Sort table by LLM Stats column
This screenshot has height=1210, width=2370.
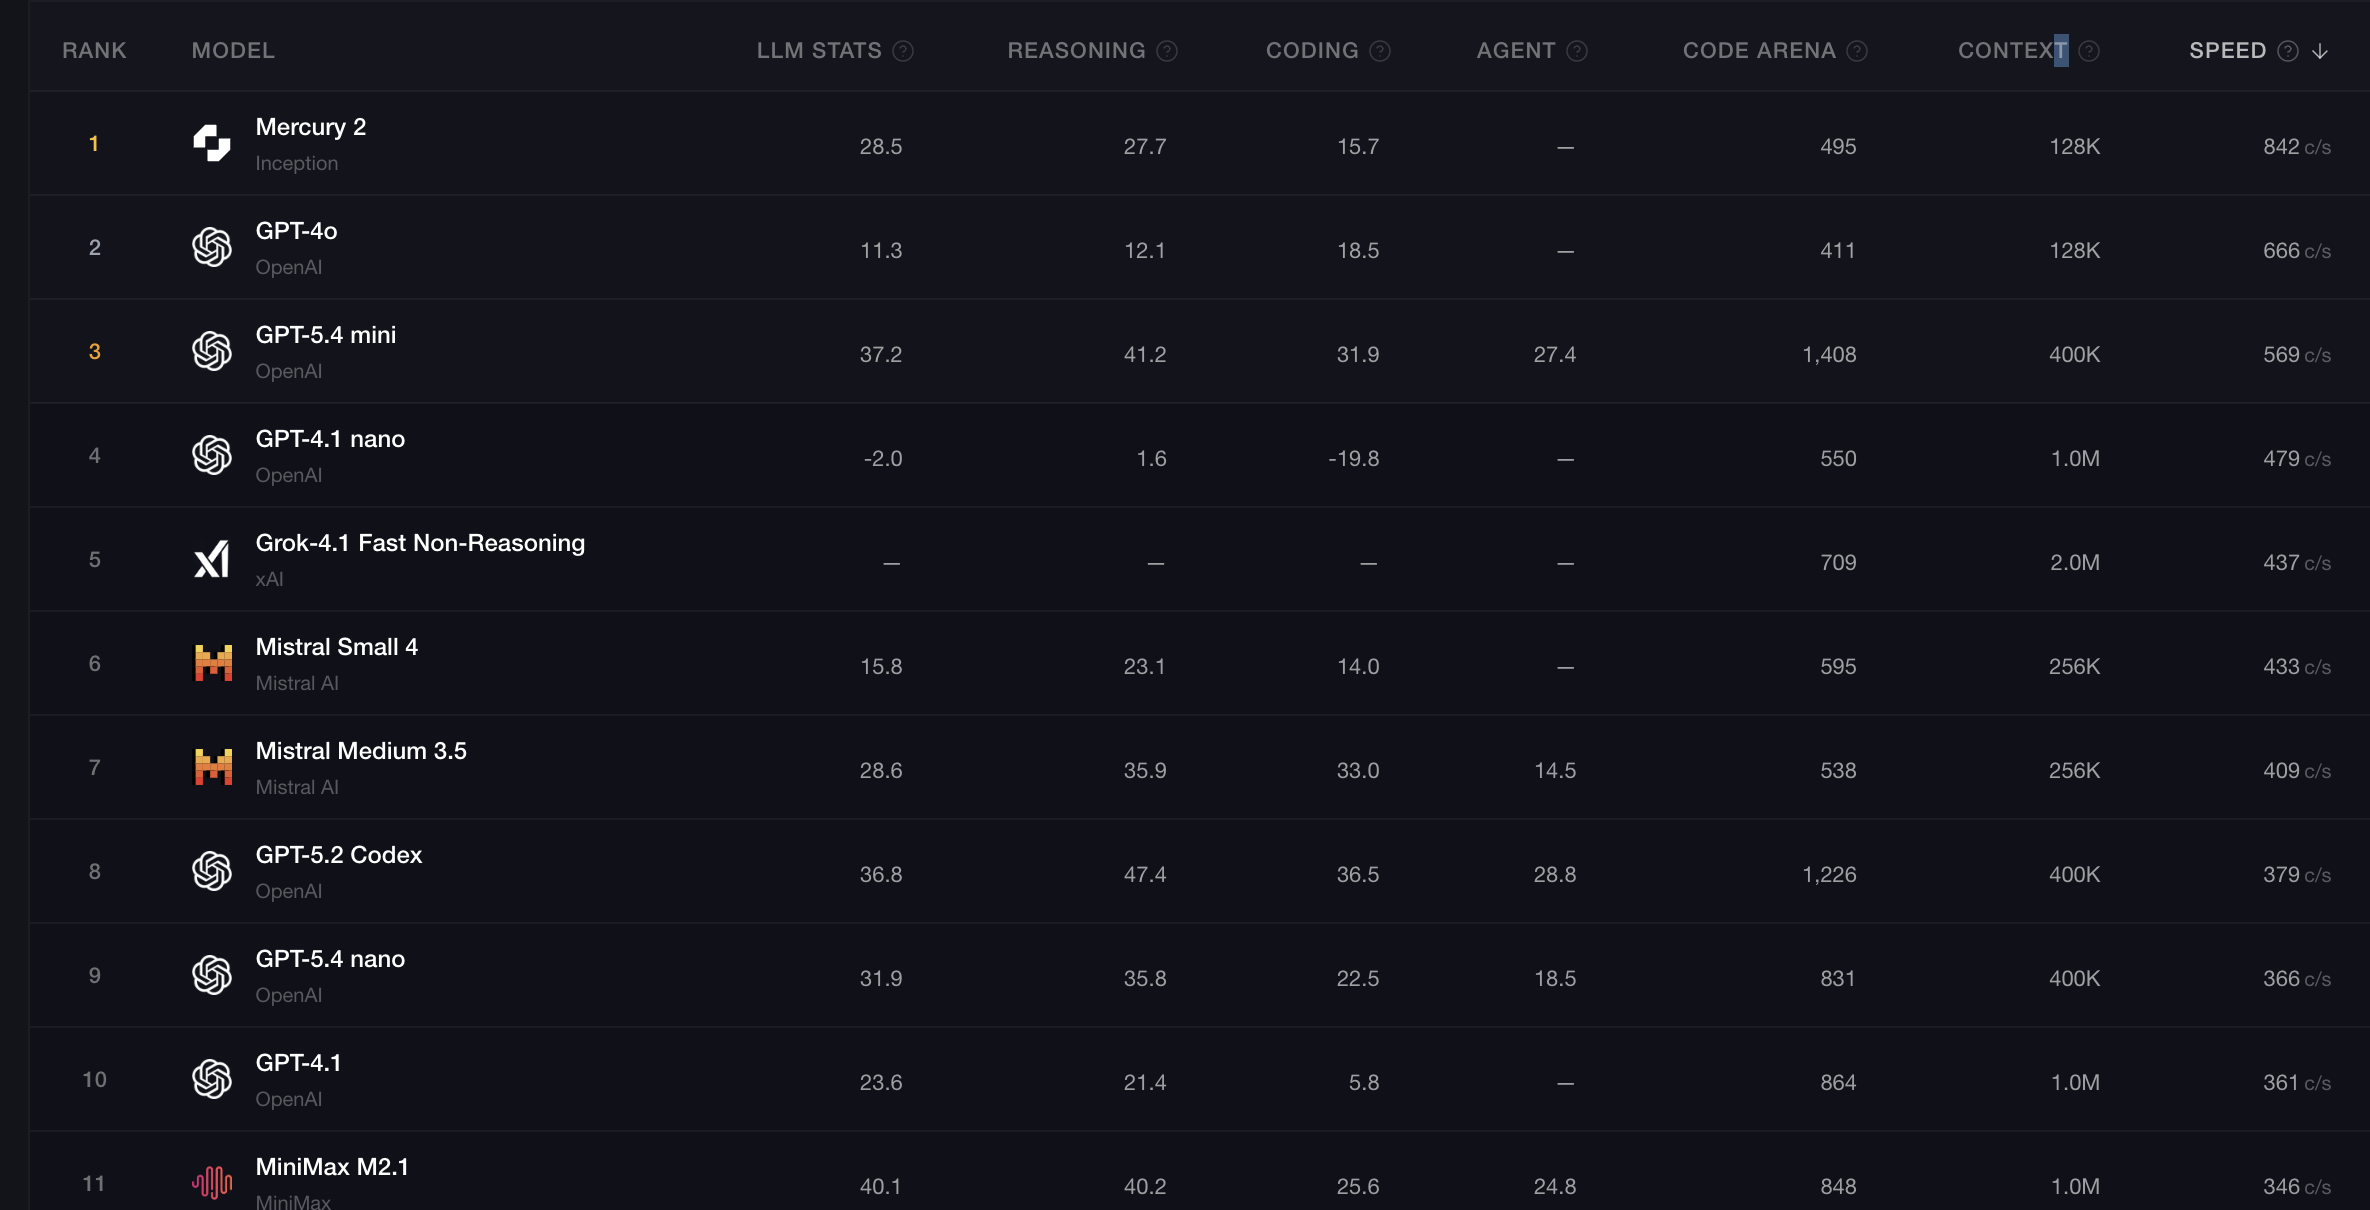tap(819, 51)
